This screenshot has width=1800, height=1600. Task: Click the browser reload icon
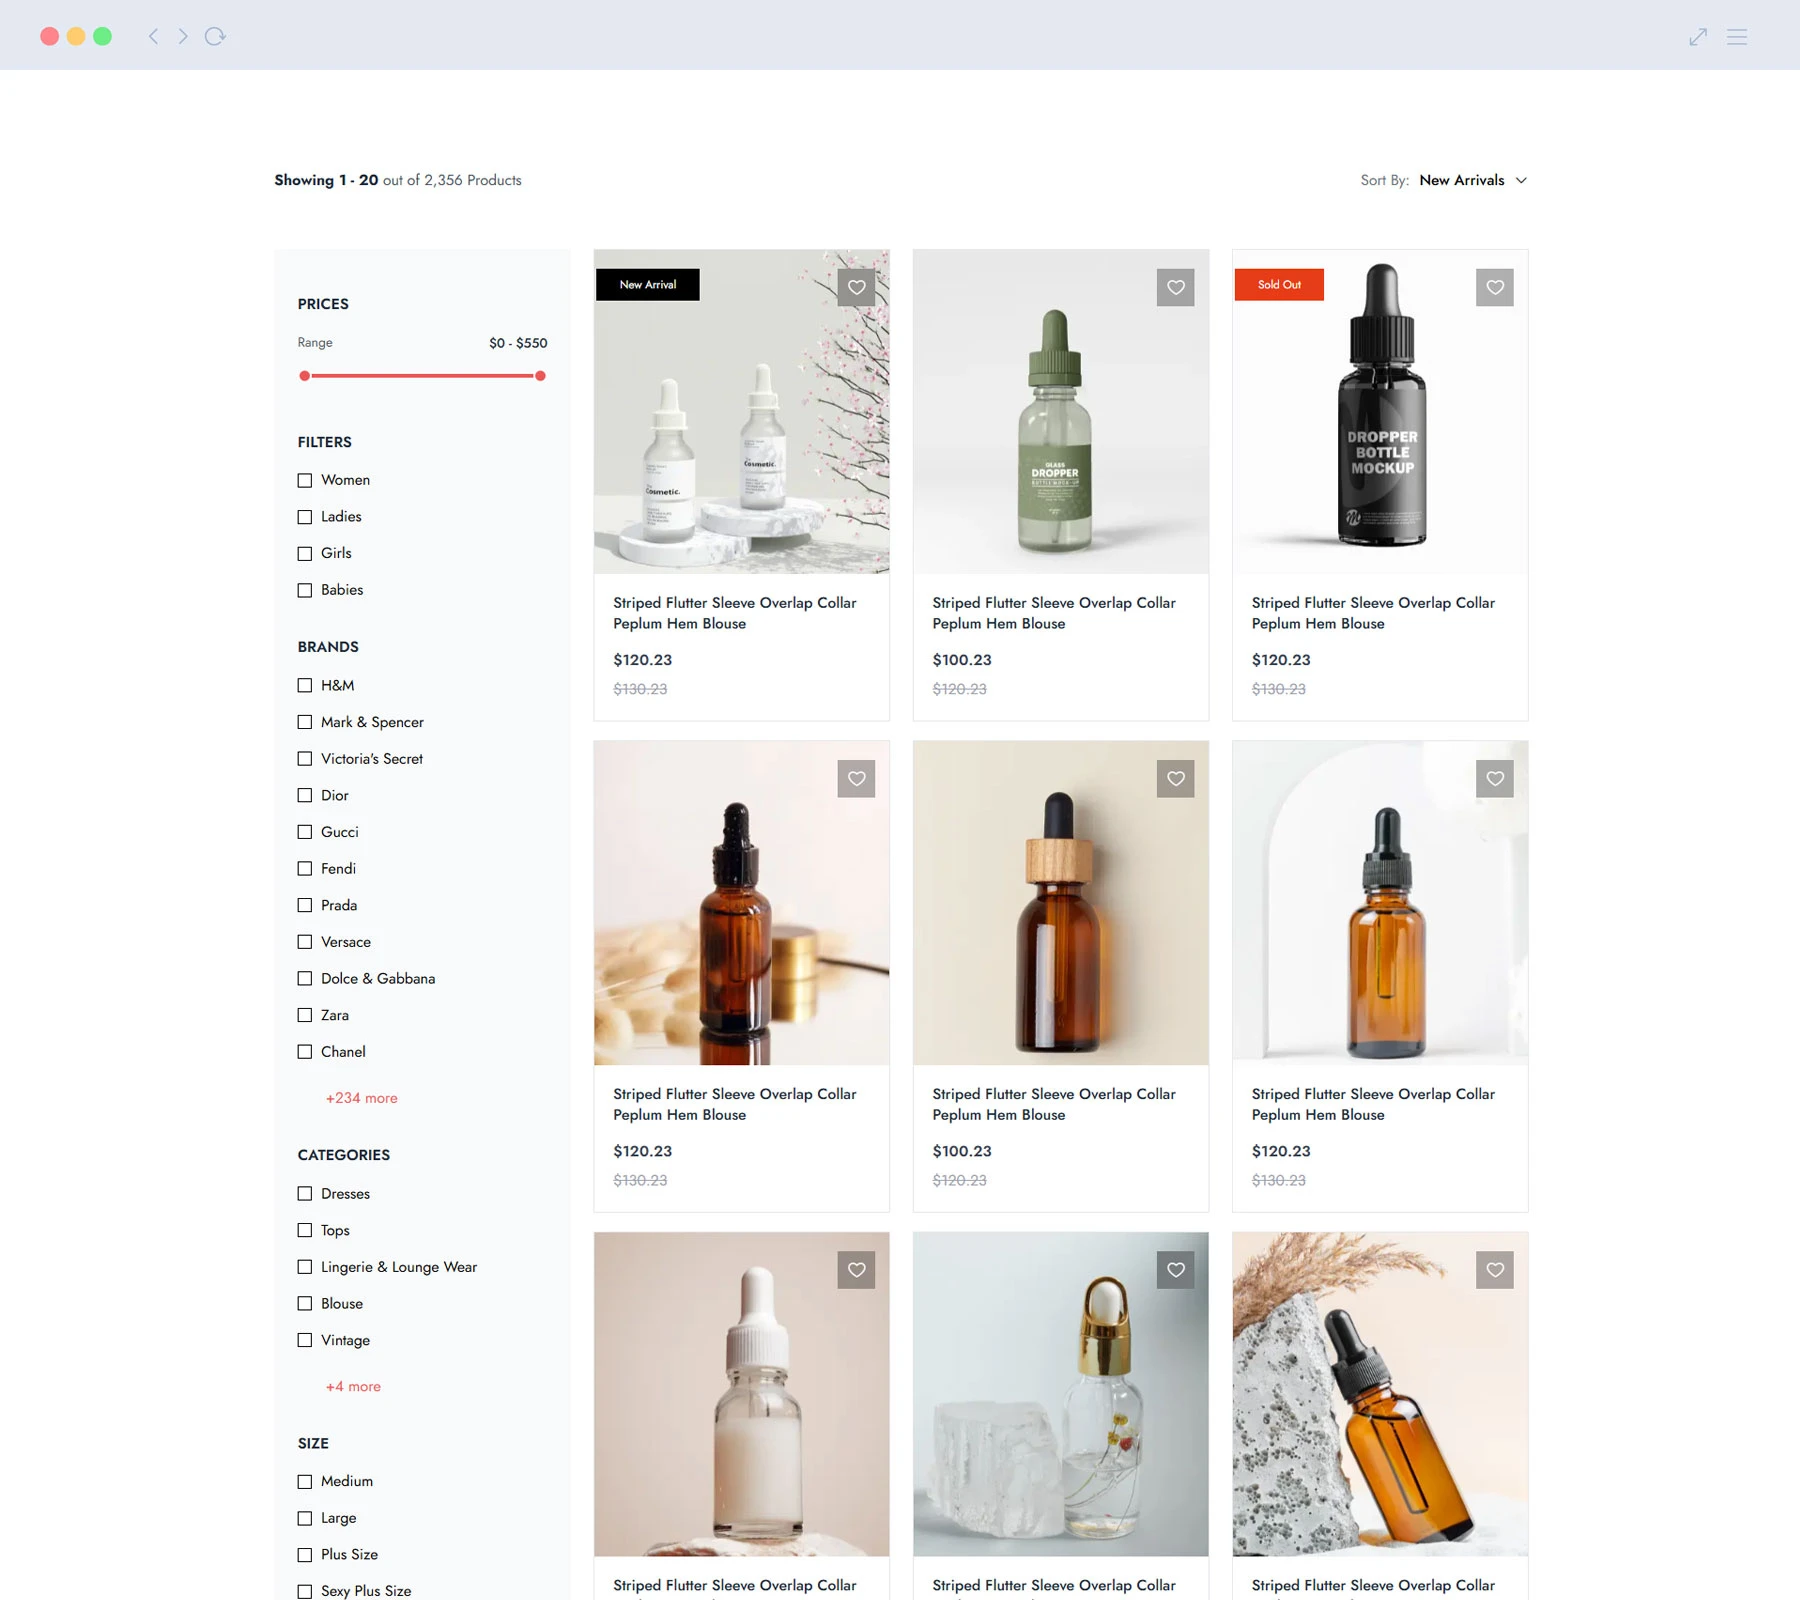tap(216, 36)
